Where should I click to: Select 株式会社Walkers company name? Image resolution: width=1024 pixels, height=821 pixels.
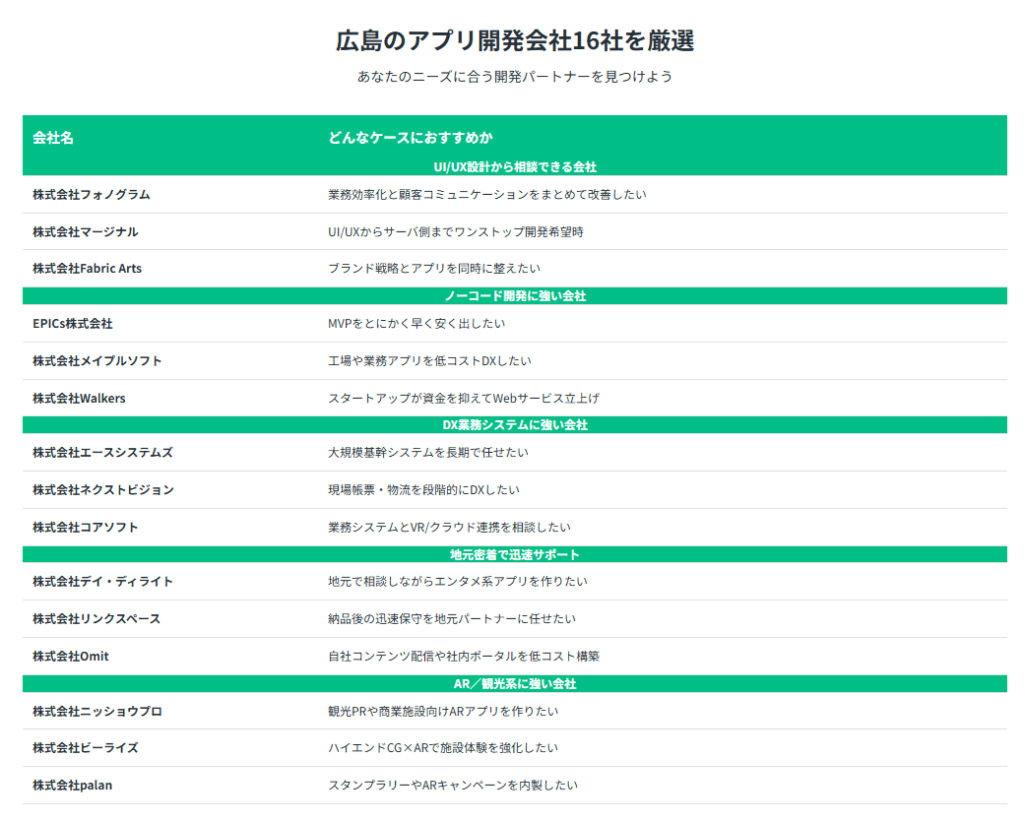pos(79,398)
